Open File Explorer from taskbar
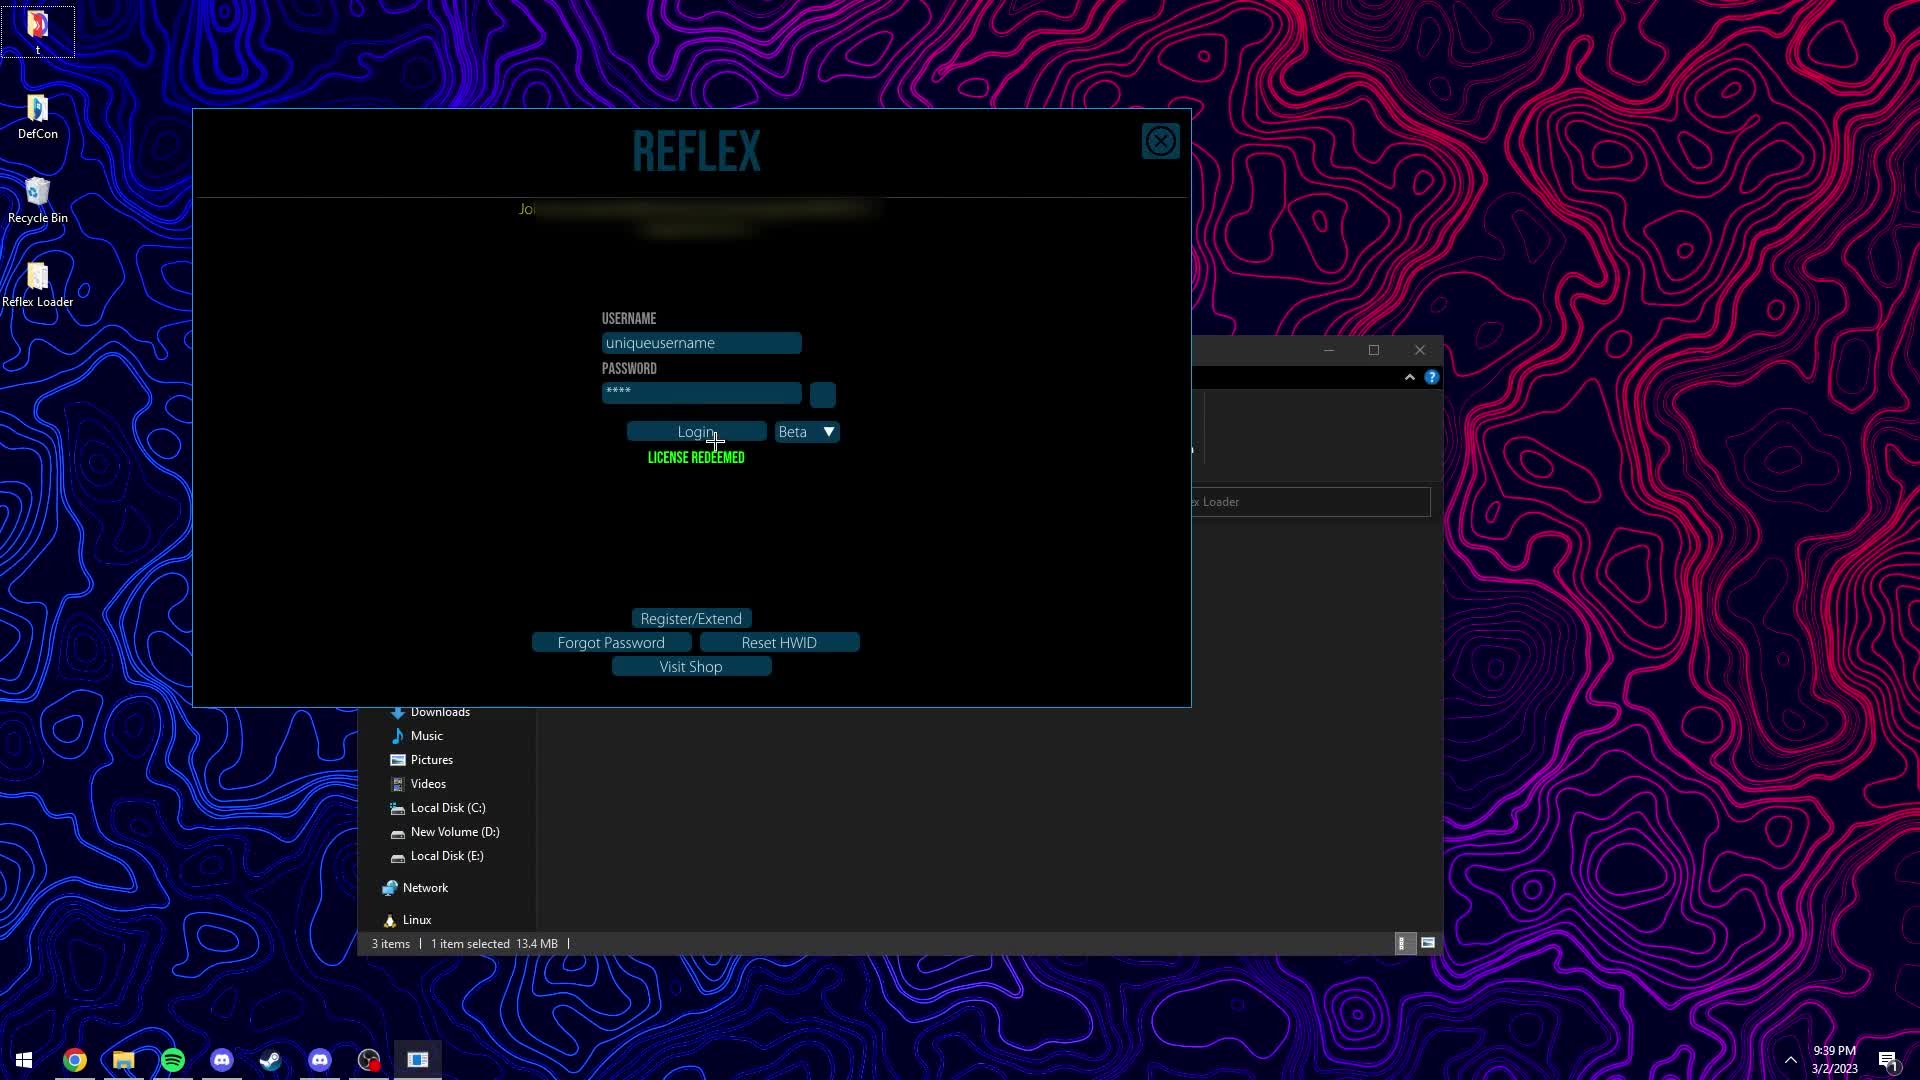The width and height of the screenshot is (1920, 1080). click(x=124, y=1060)
